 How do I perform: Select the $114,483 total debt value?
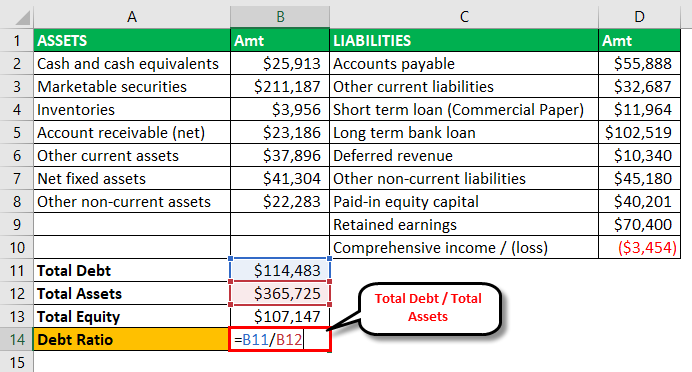coord(280,270)
